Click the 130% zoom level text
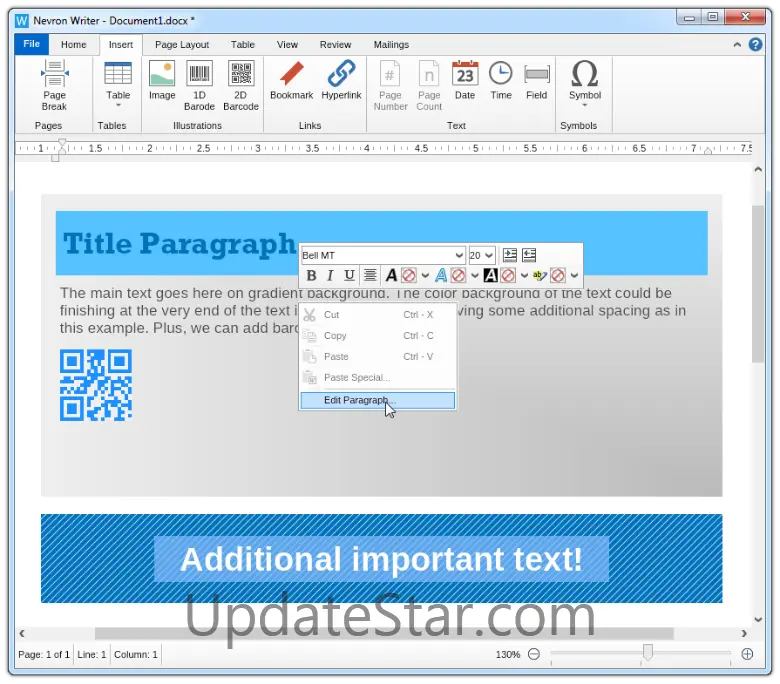The height and width of the screenshot is (684, 780). click(508, 655)
